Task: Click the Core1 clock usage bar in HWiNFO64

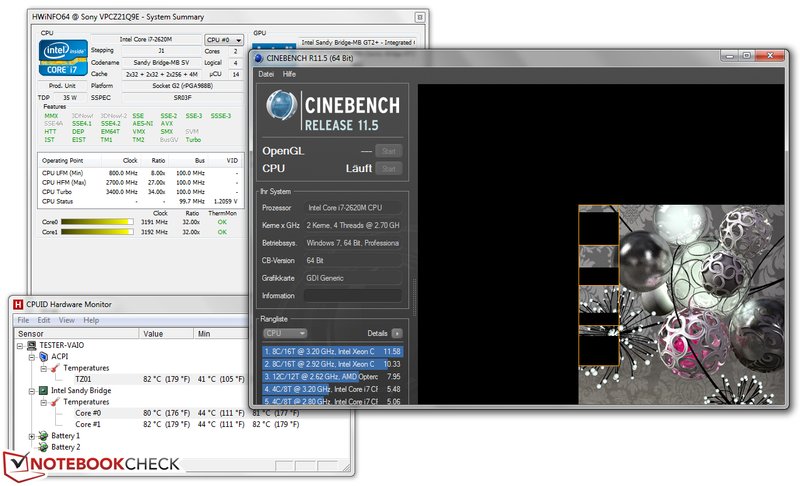Action: (97, 232)
